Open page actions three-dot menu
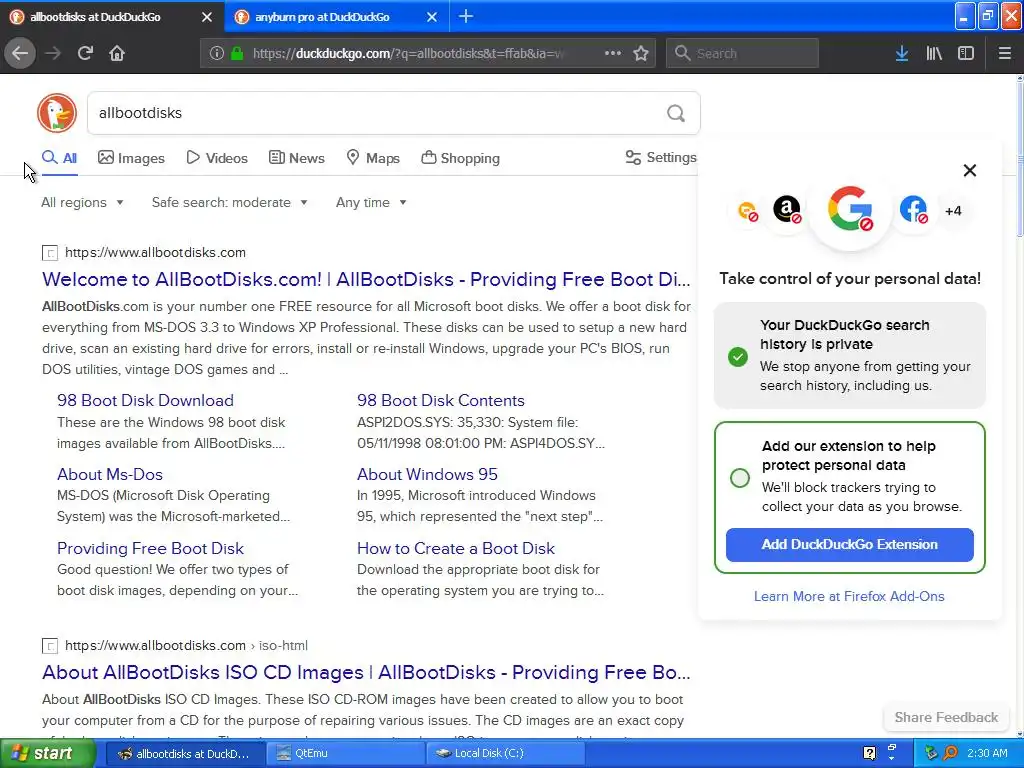Image resolution: width=1024 pixels, height=768 pixels. [x=613, y=53]
